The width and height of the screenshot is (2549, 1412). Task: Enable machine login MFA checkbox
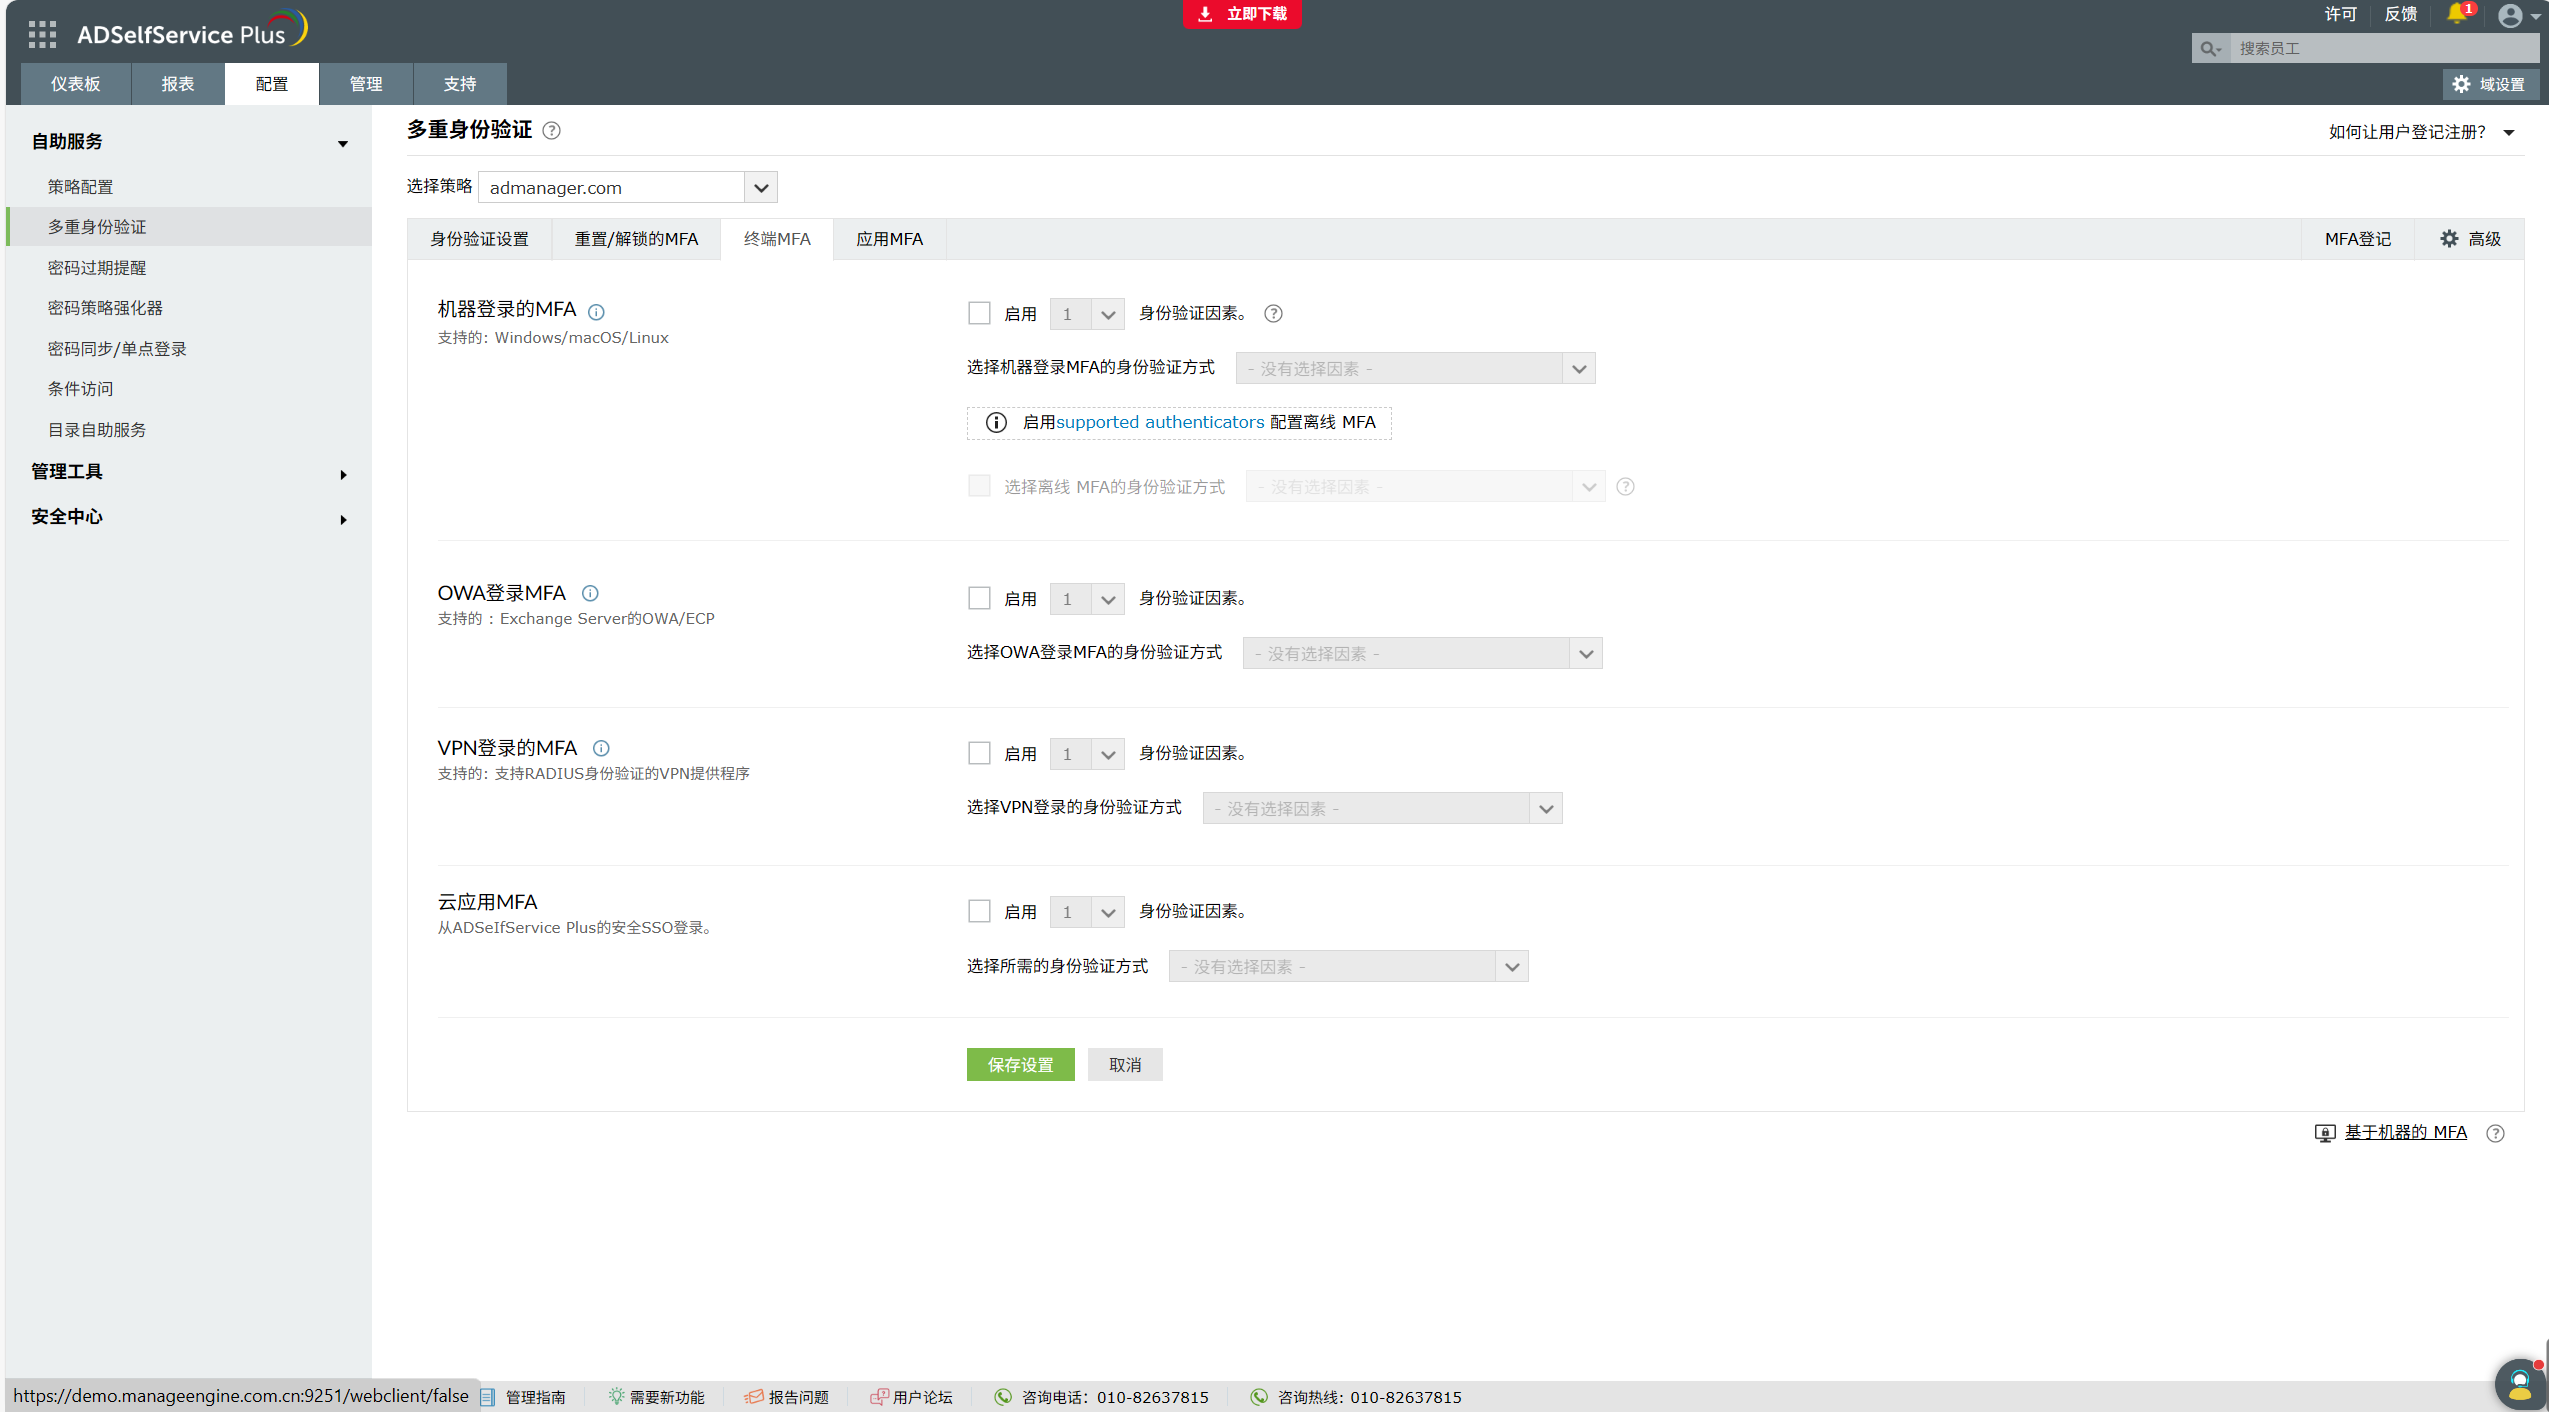979,313
